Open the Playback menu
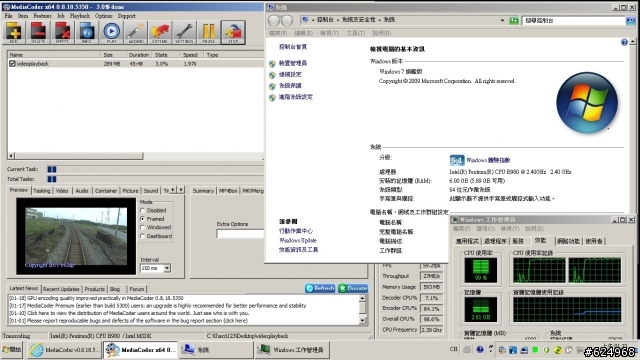 pos(80,16)
